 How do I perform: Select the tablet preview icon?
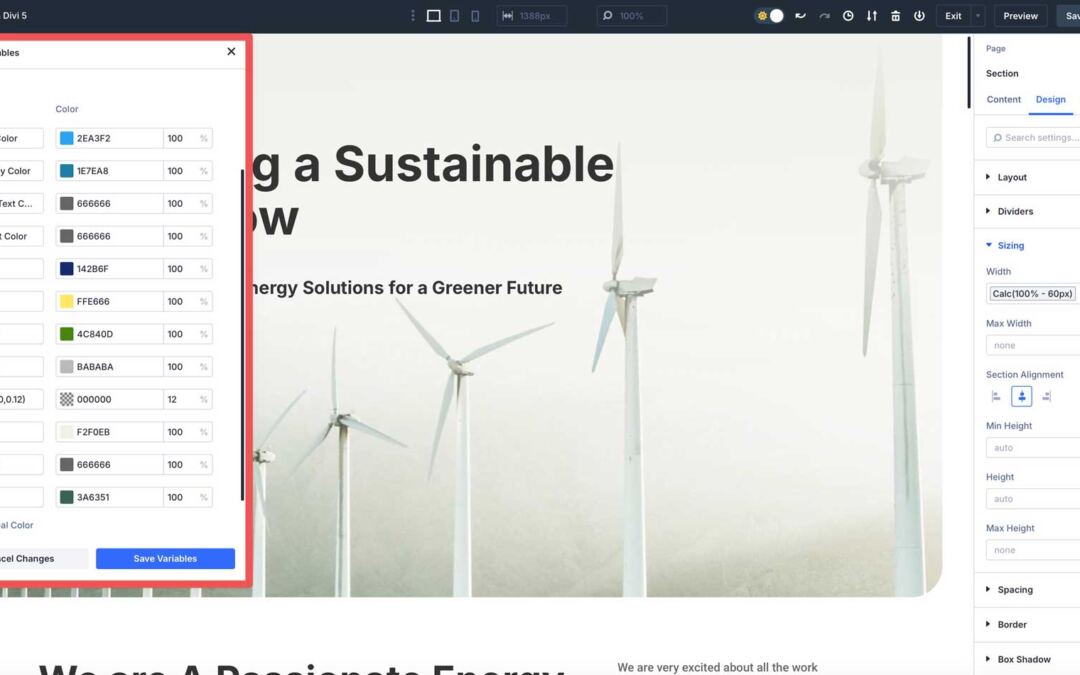(453, 15)
